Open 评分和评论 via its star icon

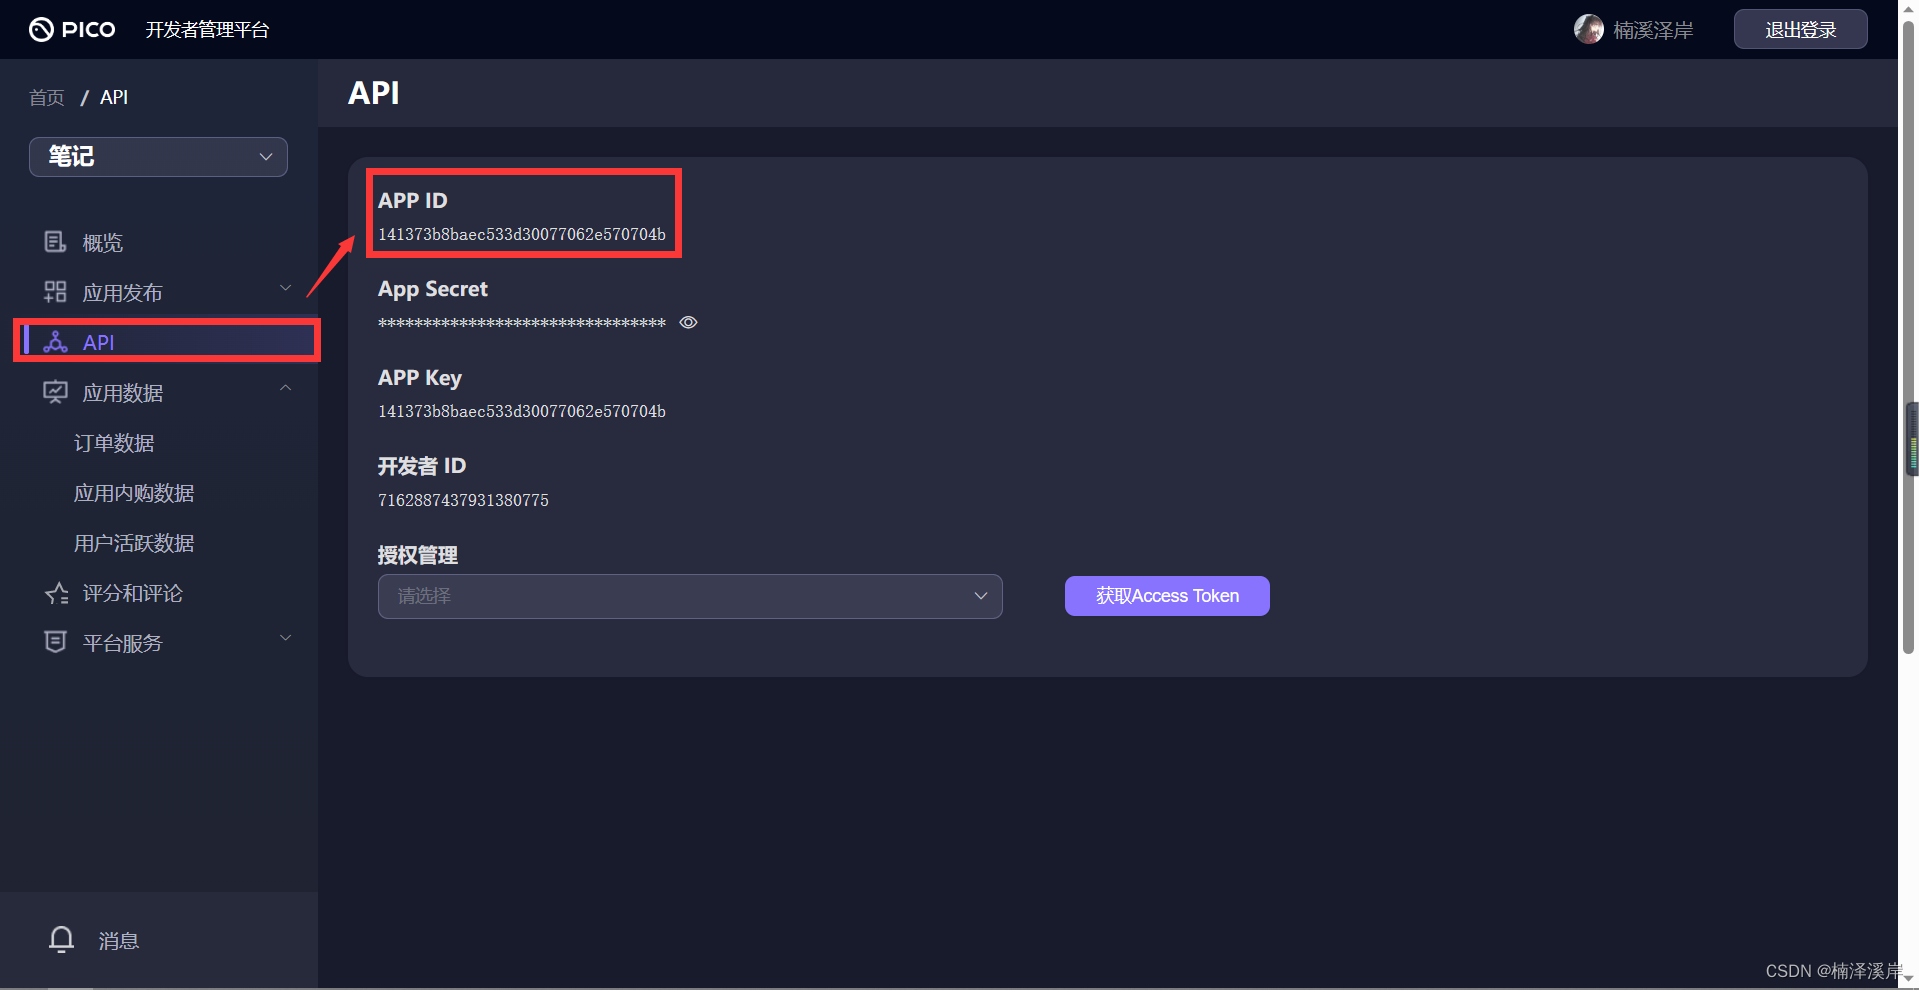[54, 592]
